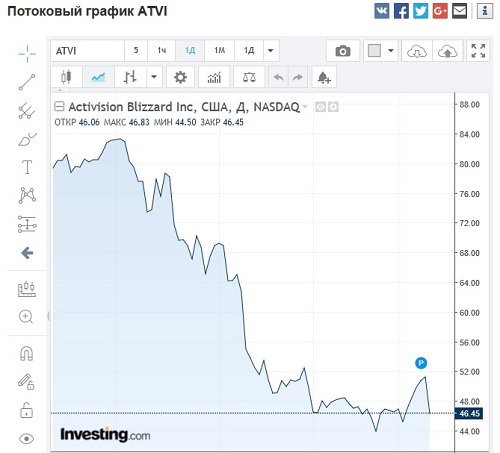The width and height of the screenshot is (500, 453).
Task: Open the color swatch picker
Action: (x=374, y=51)
